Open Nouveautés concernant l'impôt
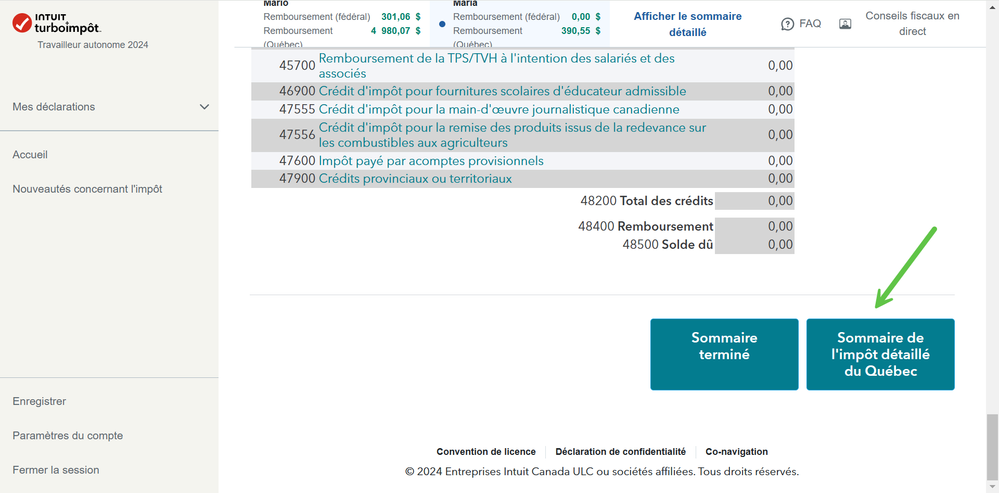Screen dimensions: 999x493 pos(87,189)
